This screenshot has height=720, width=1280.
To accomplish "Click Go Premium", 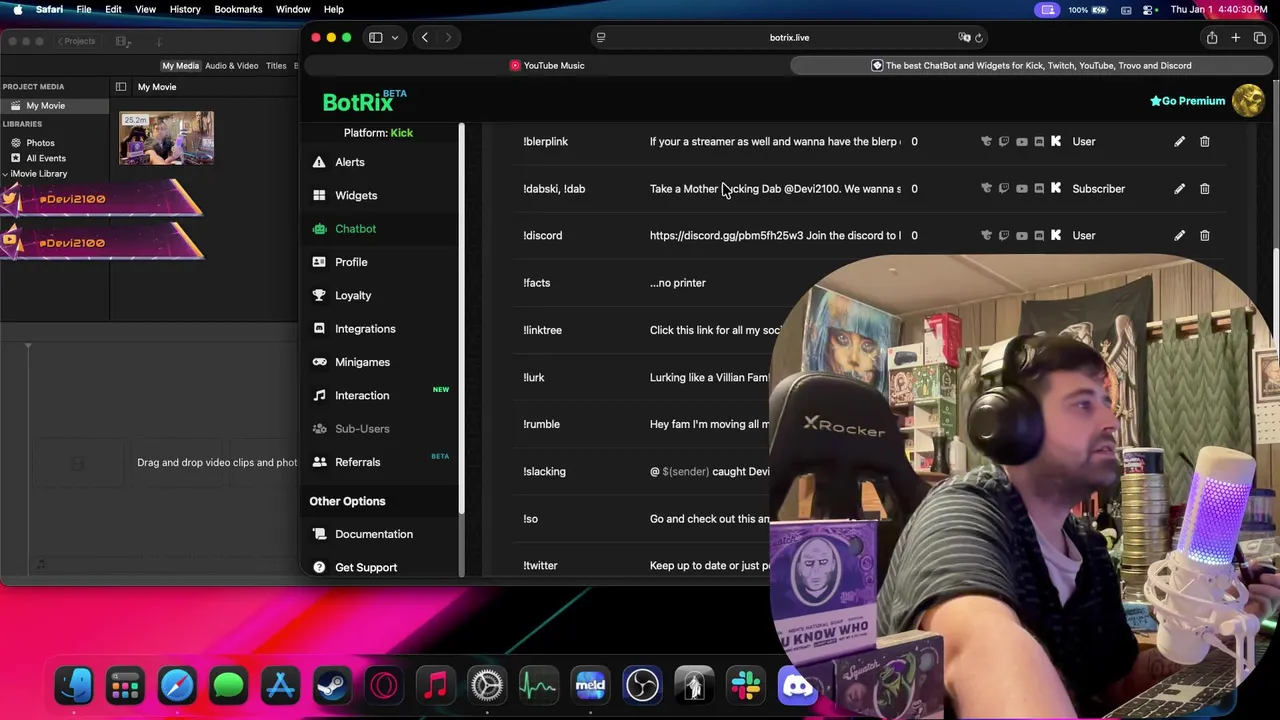I will pyautogui.click(x=1187, y=101).
